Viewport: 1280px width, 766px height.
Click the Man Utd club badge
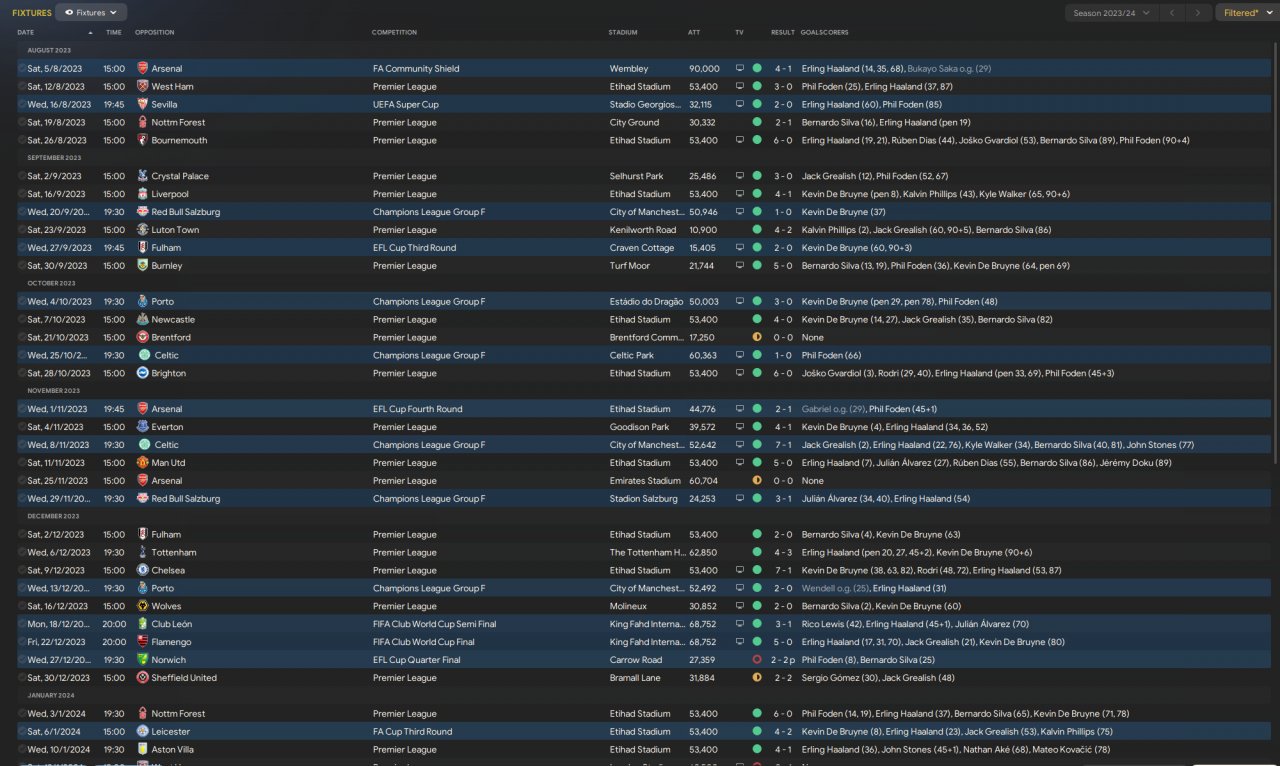coord(143,463)
